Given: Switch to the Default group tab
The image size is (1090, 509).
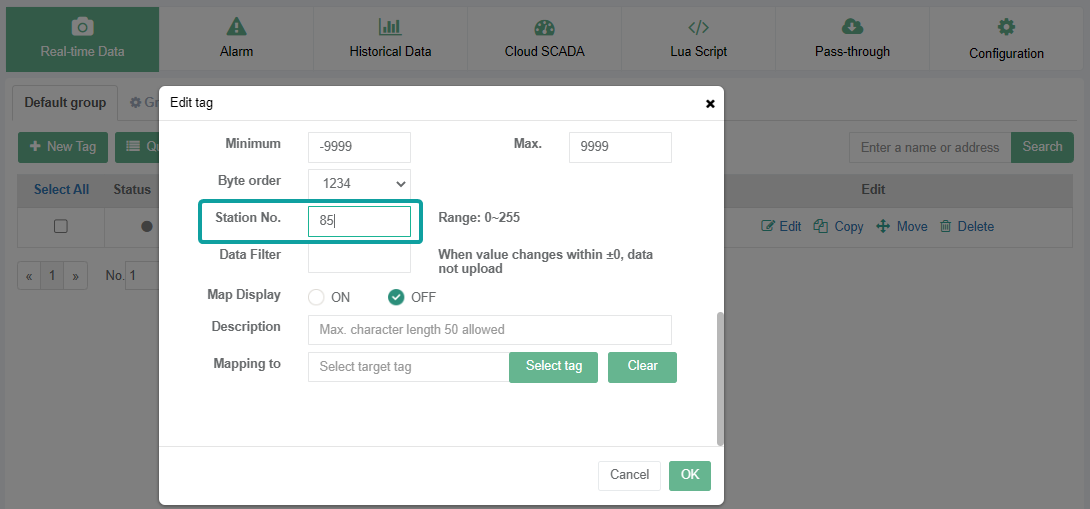Looking at the screenshot, I should [x=65, y=102].
